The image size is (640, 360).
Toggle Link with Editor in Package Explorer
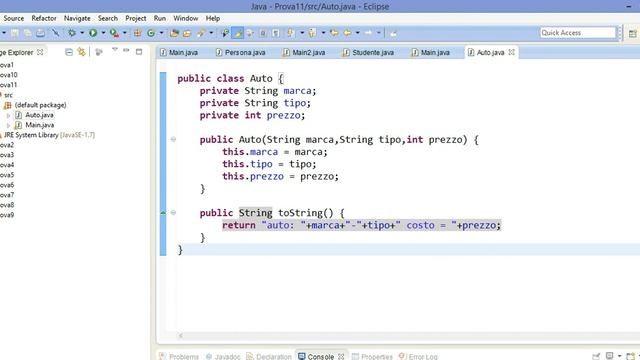coord(82,52)
